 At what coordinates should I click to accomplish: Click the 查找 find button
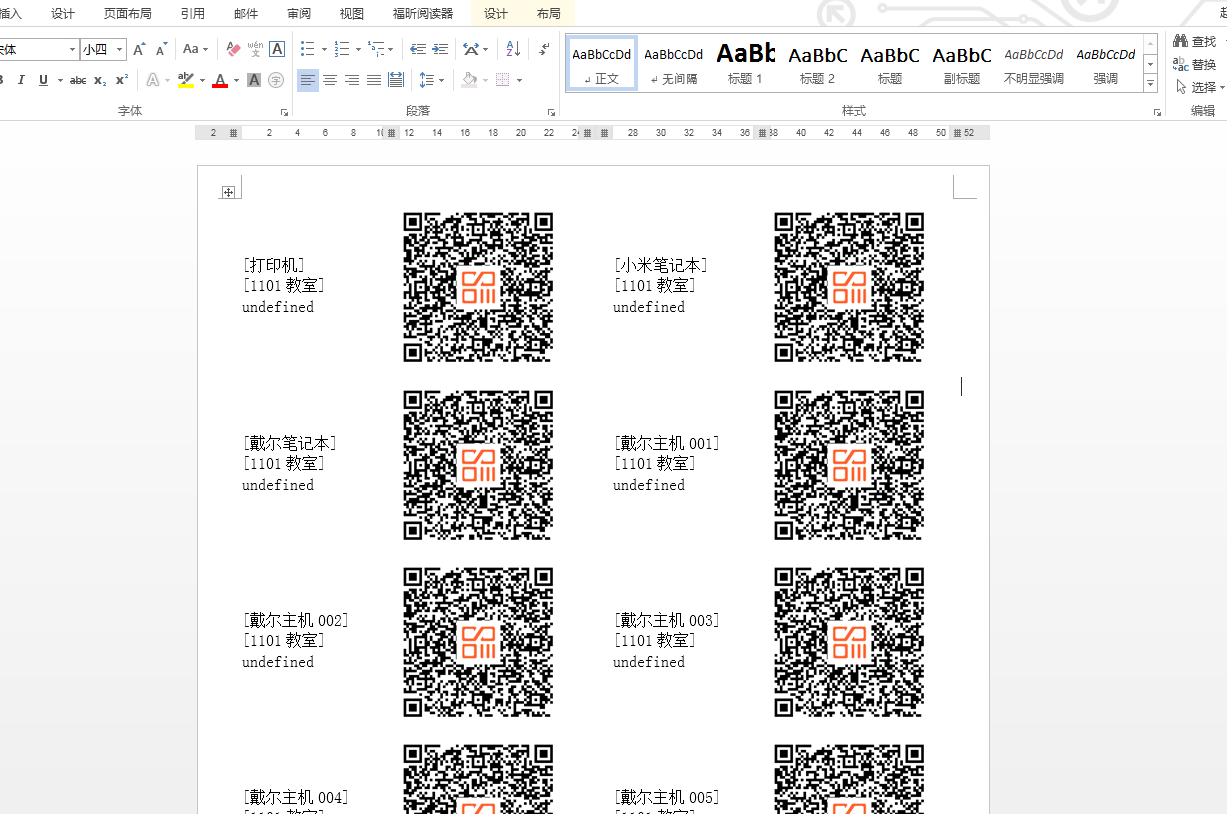[x=1195, y=41]
